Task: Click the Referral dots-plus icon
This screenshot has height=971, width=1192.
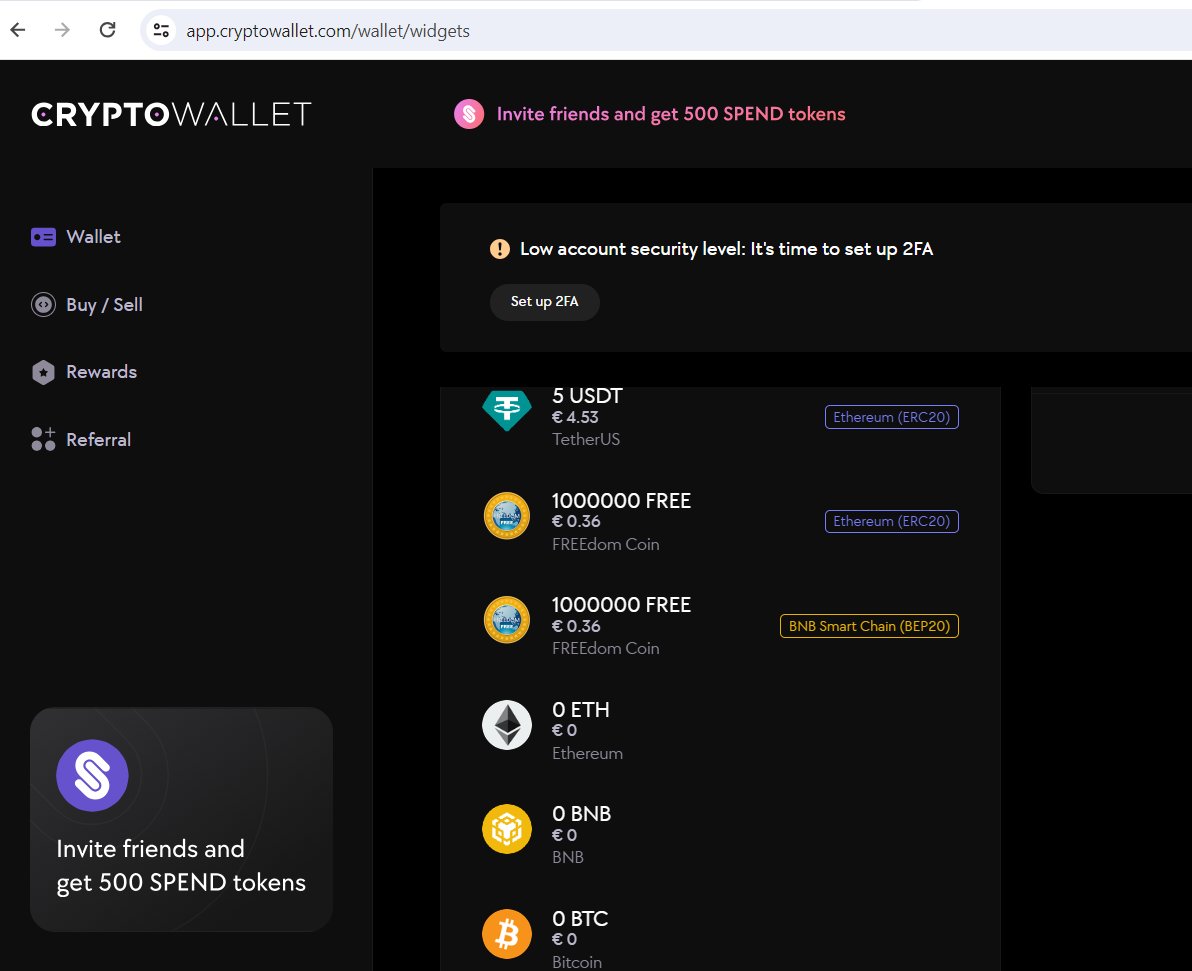Action: pos(43,439)
